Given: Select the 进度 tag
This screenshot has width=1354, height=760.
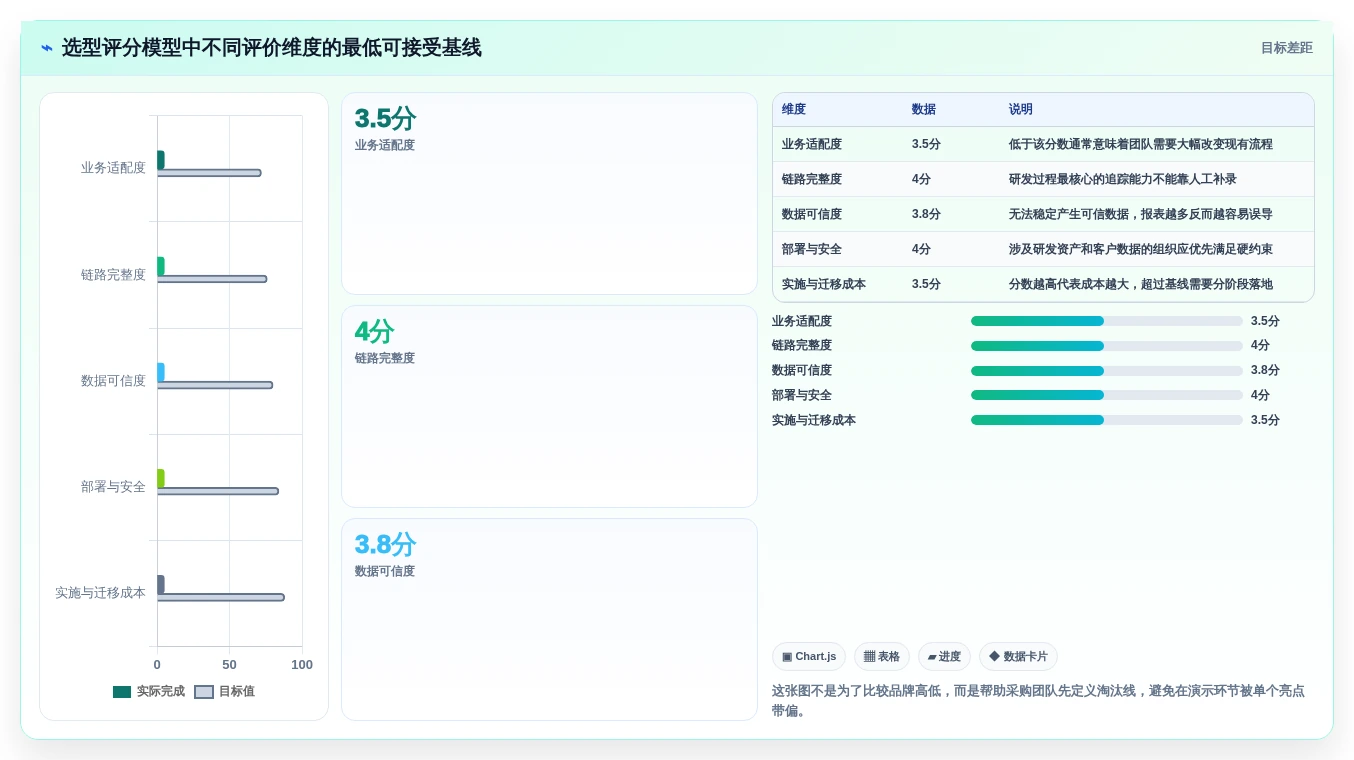Looking at the screenshot, I should tap(944, 657).
